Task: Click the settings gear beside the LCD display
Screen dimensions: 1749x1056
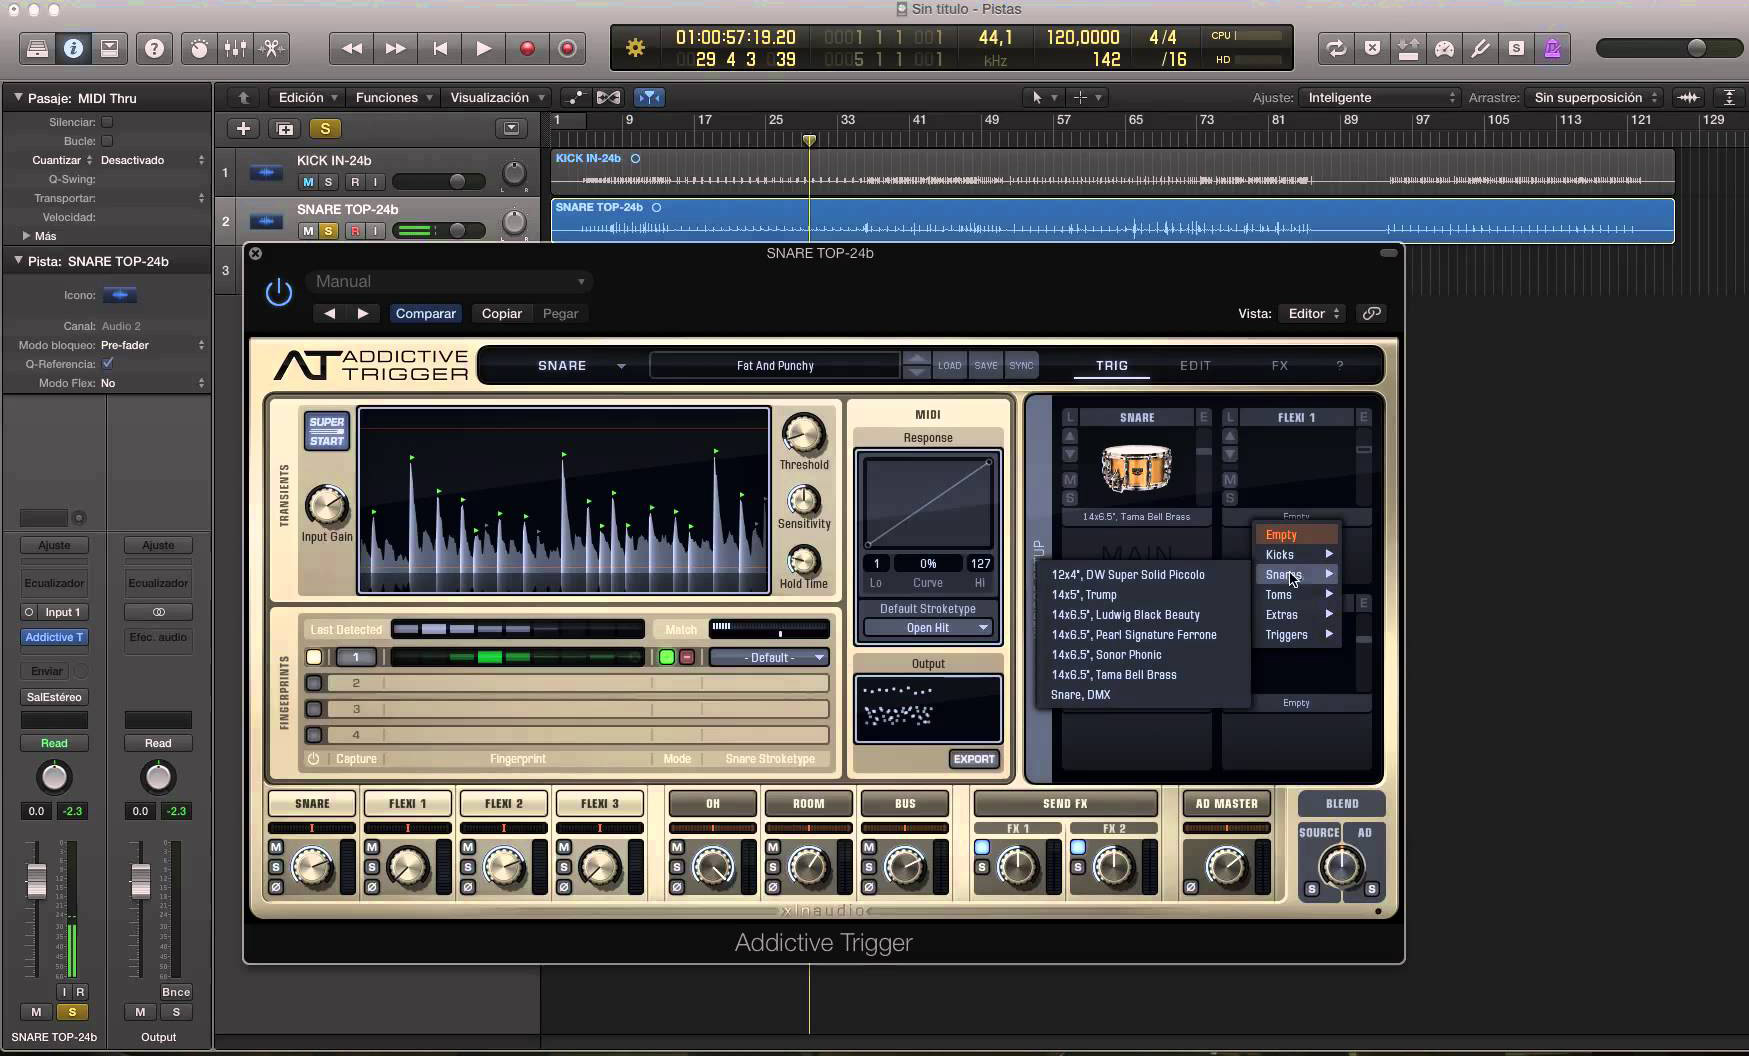Action: click(636, 47)
